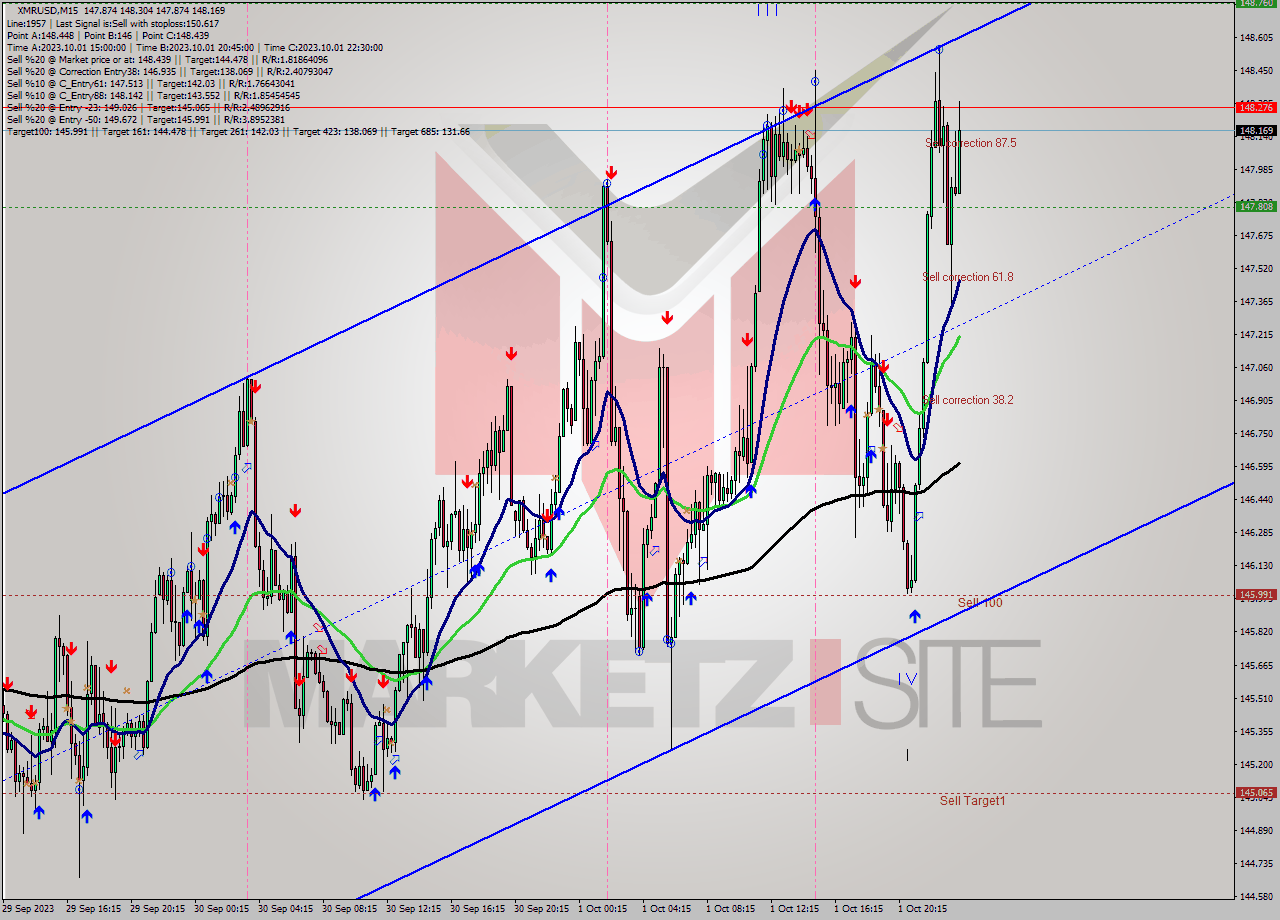This screenshot has height=920, width=1280.
Task: Click the 147.985 price axis value
Action: [x=1256, y=169]
